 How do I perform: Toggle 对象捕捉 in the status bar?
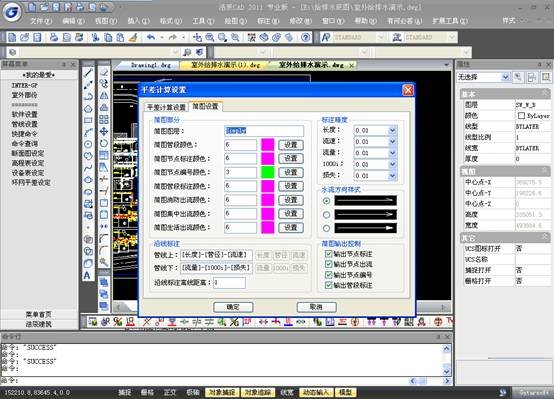(x=222, y=392)
